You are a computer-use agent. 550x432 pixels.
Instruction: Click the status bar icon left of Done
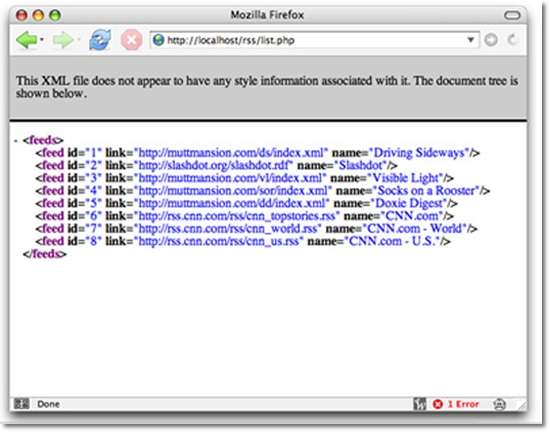[x=21, y=404]
